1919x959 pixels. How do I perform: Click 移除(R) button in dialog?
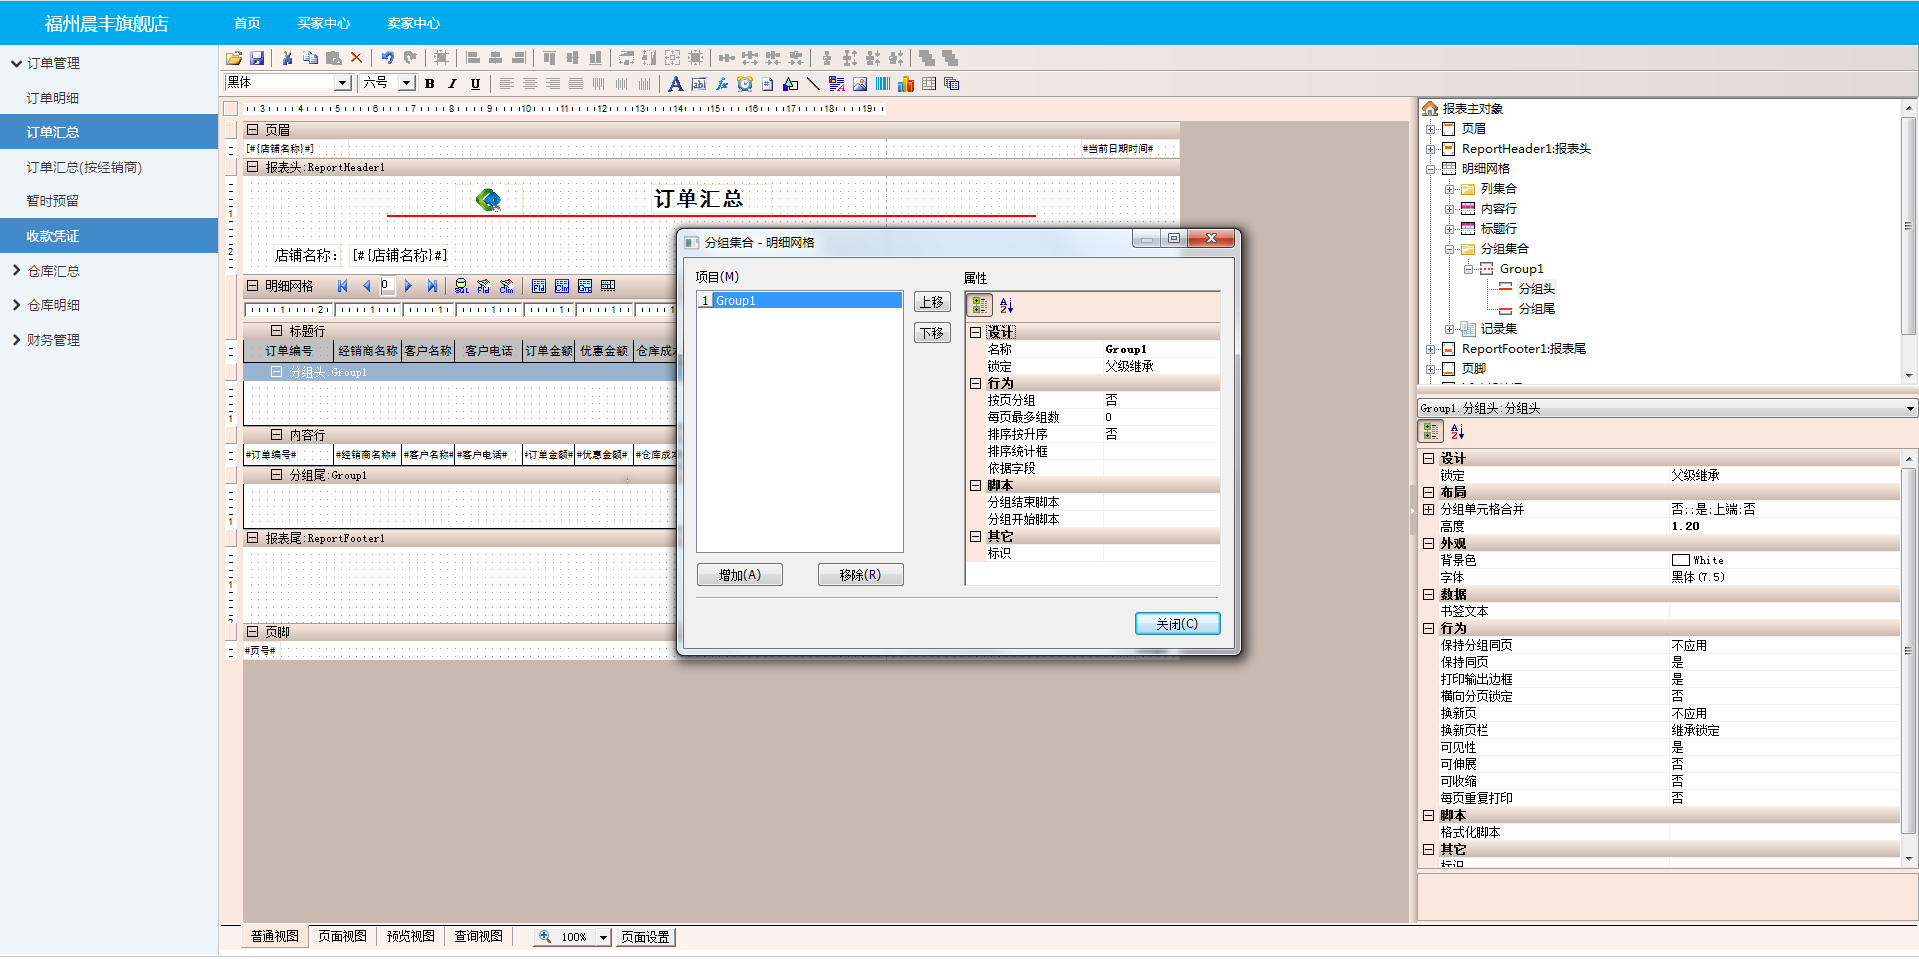coord(860,575)
